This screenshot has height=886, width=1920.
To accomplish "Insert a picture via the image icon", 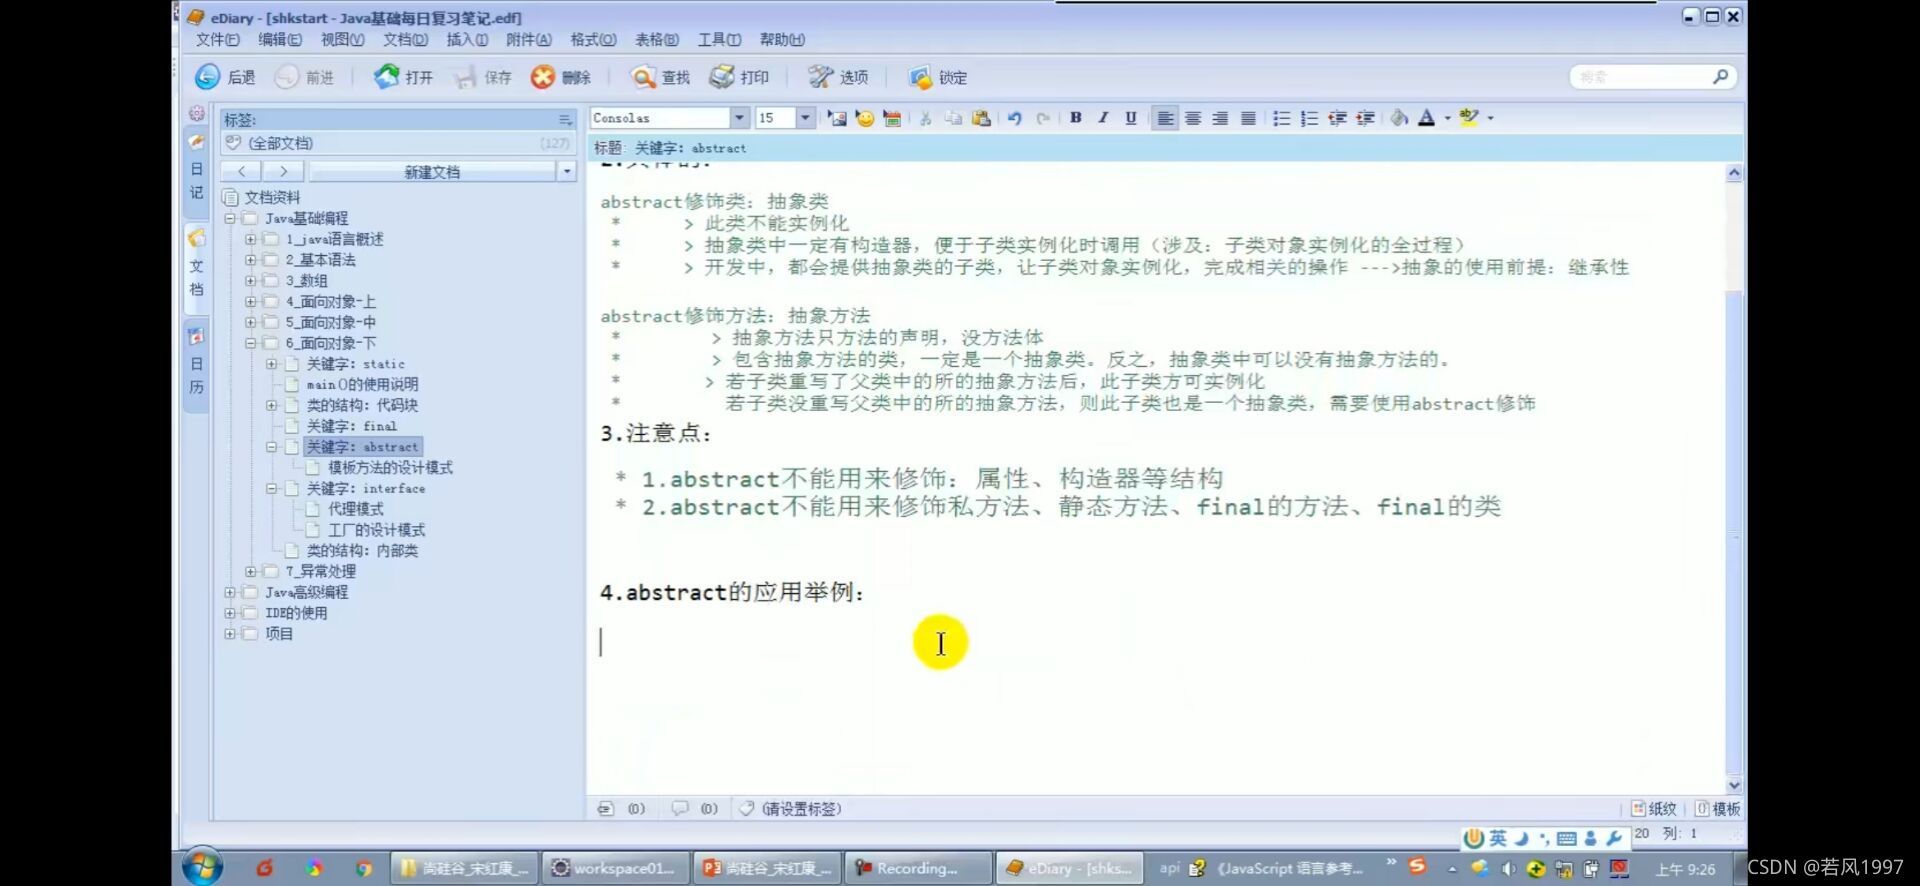I will click(837, 118).
